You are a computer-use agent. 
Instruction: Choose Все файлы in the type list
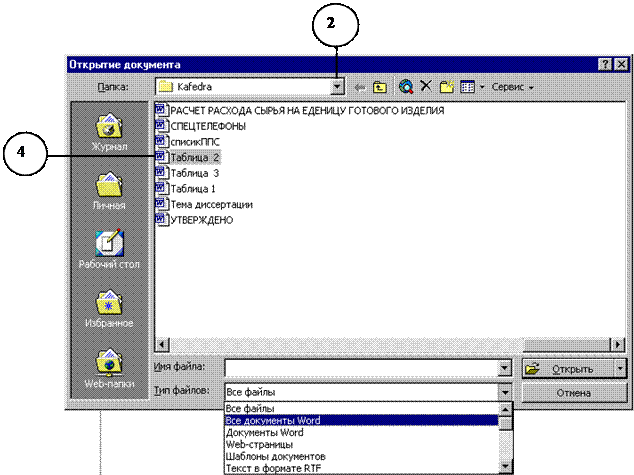coord(361,408)
